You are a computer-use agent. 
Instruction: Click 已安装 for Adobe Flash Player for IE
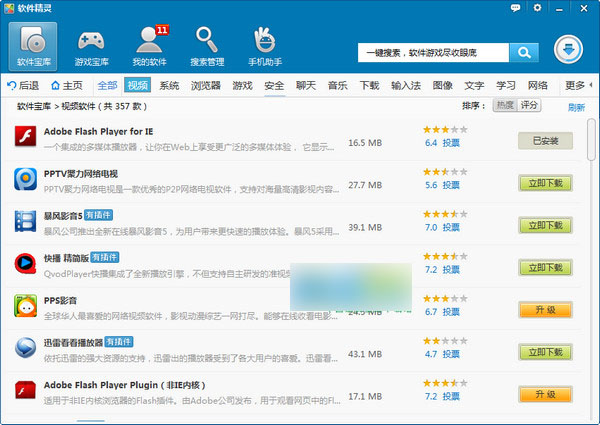pos(545,141)
